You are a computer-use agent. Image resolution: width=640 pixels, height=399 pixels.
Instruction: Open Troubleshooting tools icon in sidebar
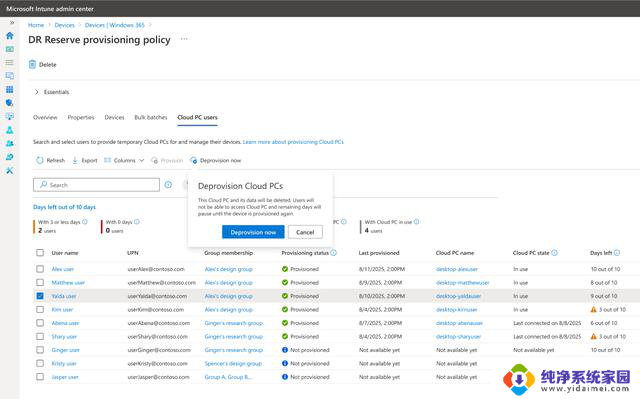10,170
